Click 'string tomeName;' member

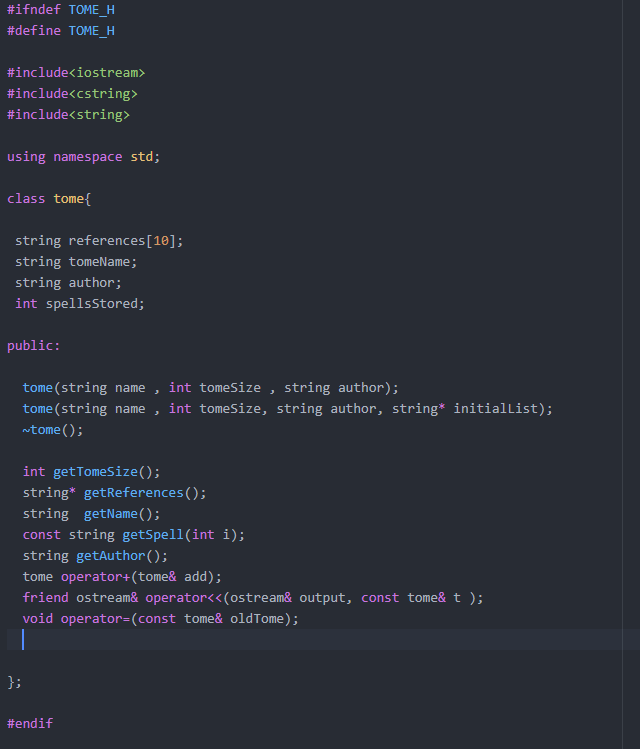tap(76, 262)
